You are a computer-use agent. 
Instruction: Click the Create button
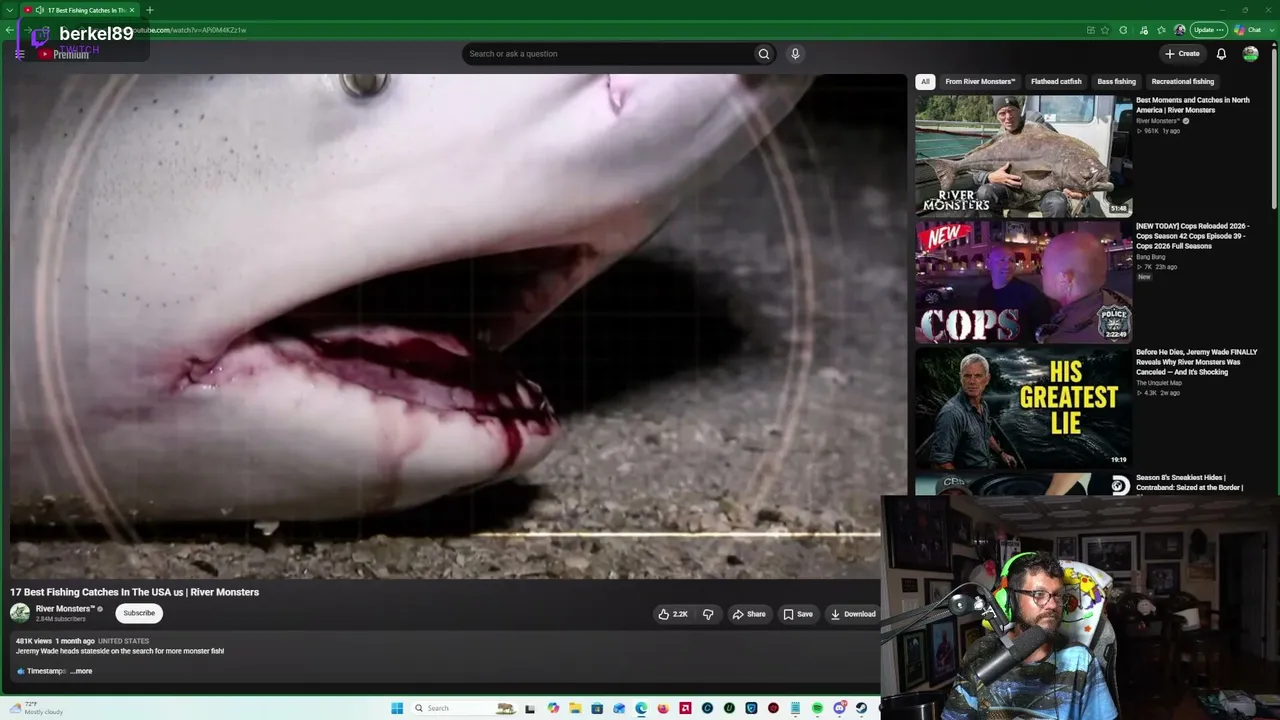tap(1182, 54)
